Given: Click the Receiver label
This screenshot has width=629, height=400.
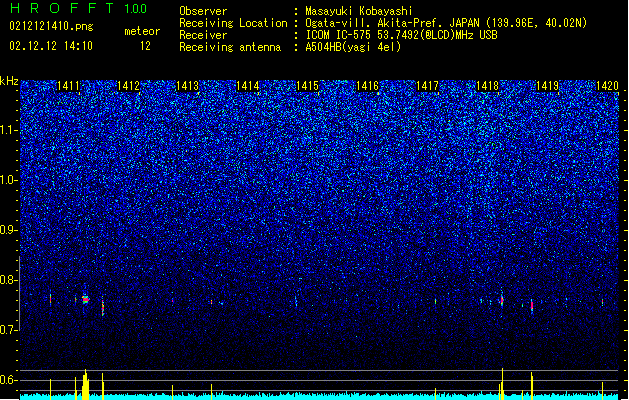Looking at the screenshot, I should [203, 35].
